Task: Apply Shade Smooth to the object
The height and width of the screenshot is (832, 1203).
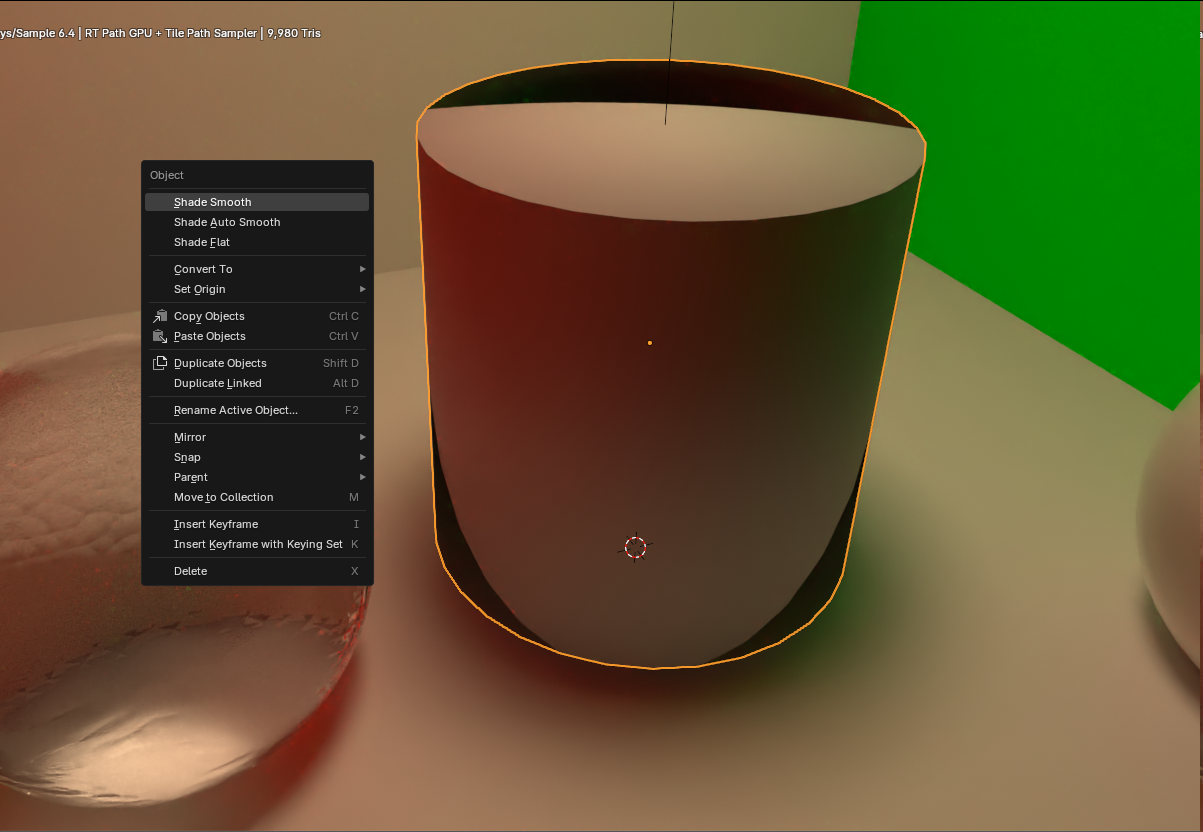Action: coord(212,202)
